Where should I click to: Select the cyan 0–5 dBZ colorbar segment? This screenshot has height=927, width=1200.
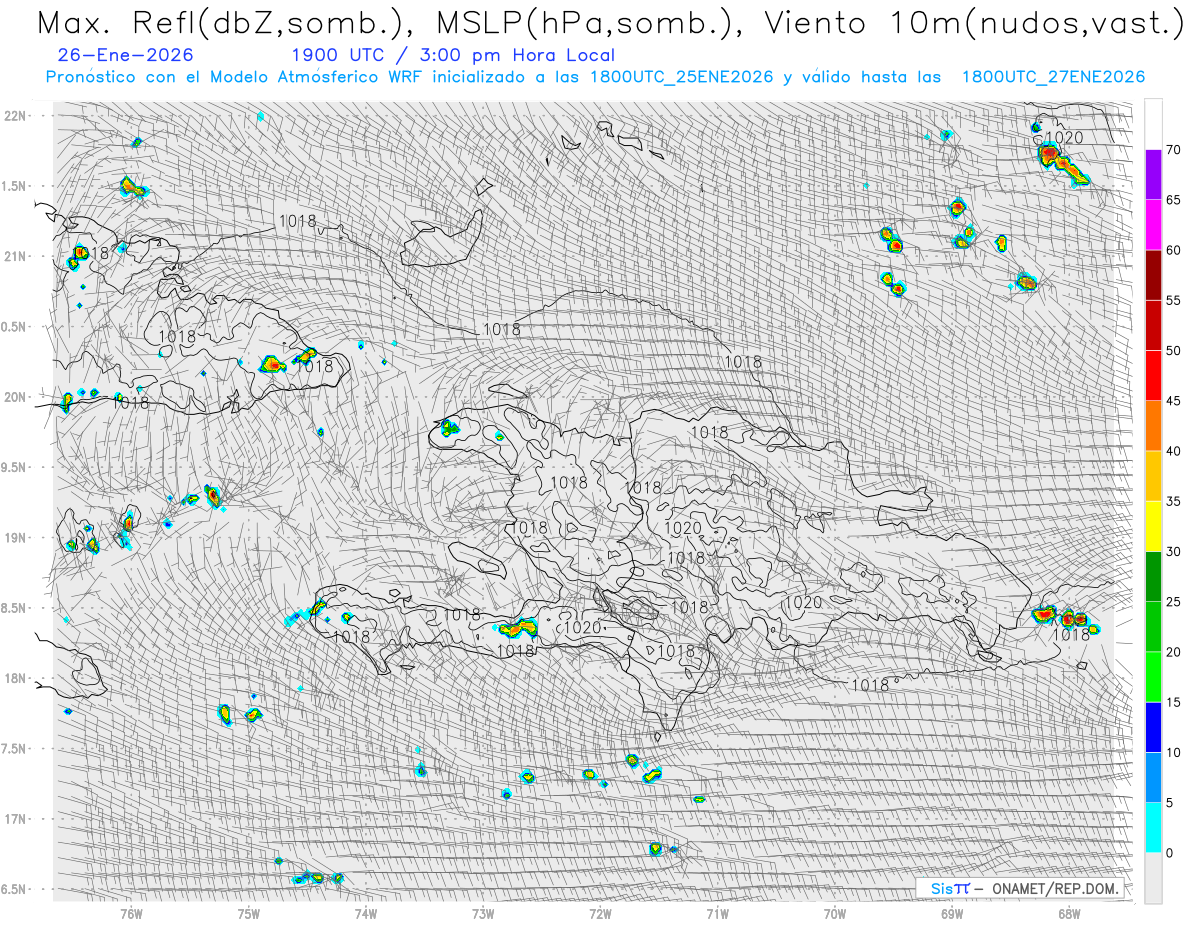point(1153,828)
